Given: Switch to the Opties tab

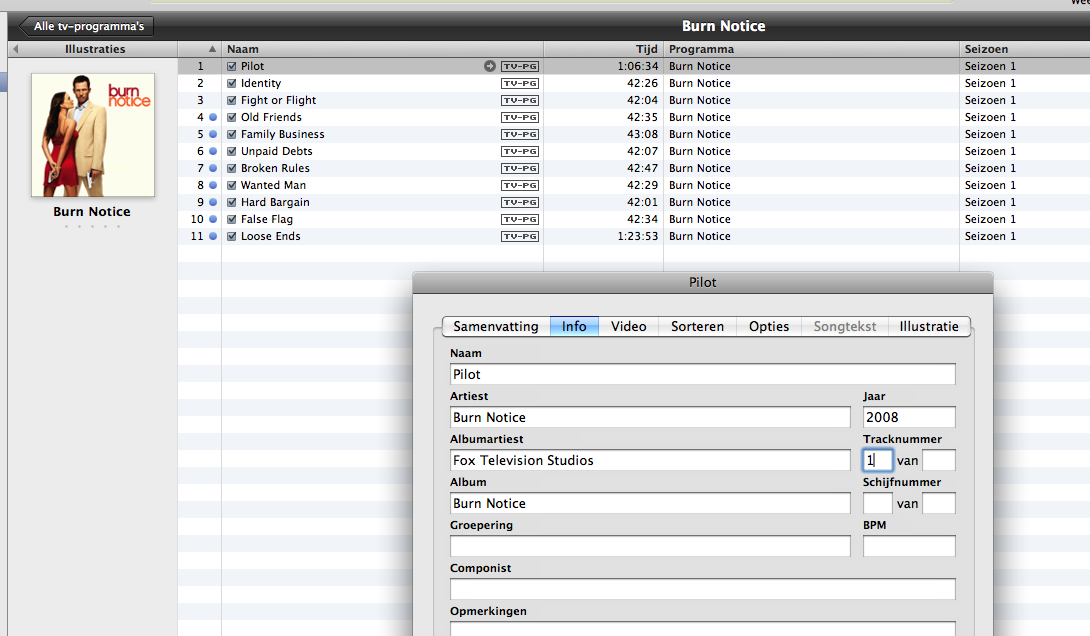Looking at the screenshot, I should (x=769, y=327).
